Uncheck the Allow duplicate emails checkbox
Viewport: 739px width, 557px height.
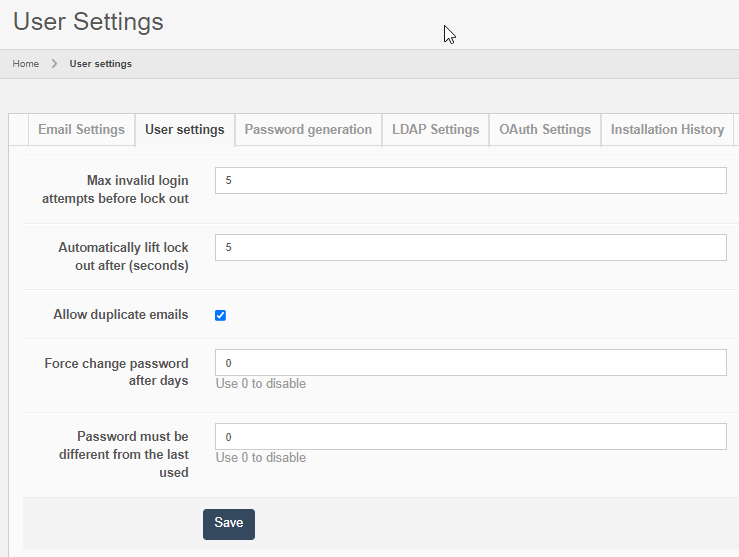pos(221,315)
